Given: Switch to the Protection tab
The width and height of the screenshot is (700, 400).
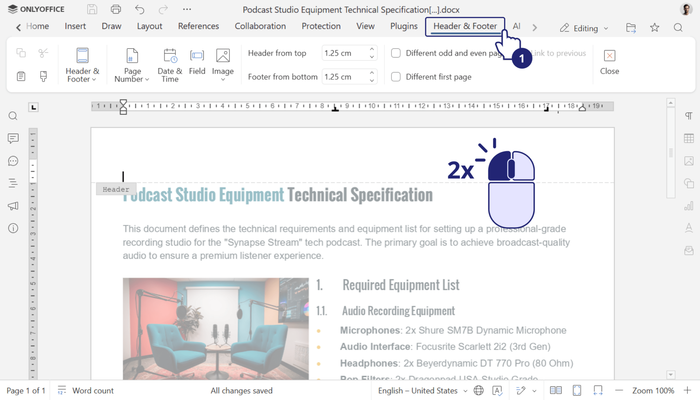Looking at the screenshot, I should (321, 26).
